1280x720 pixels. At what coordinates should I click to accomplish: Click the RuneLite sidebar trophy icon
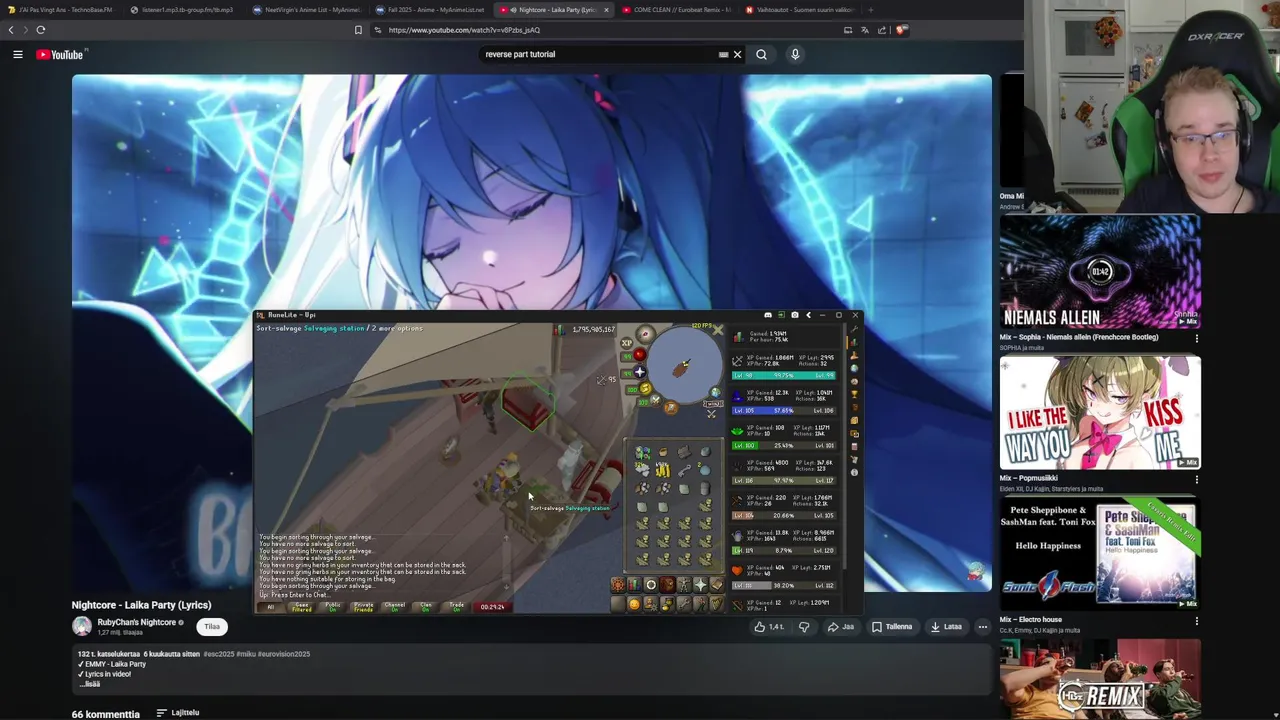[x=854, y=394]
